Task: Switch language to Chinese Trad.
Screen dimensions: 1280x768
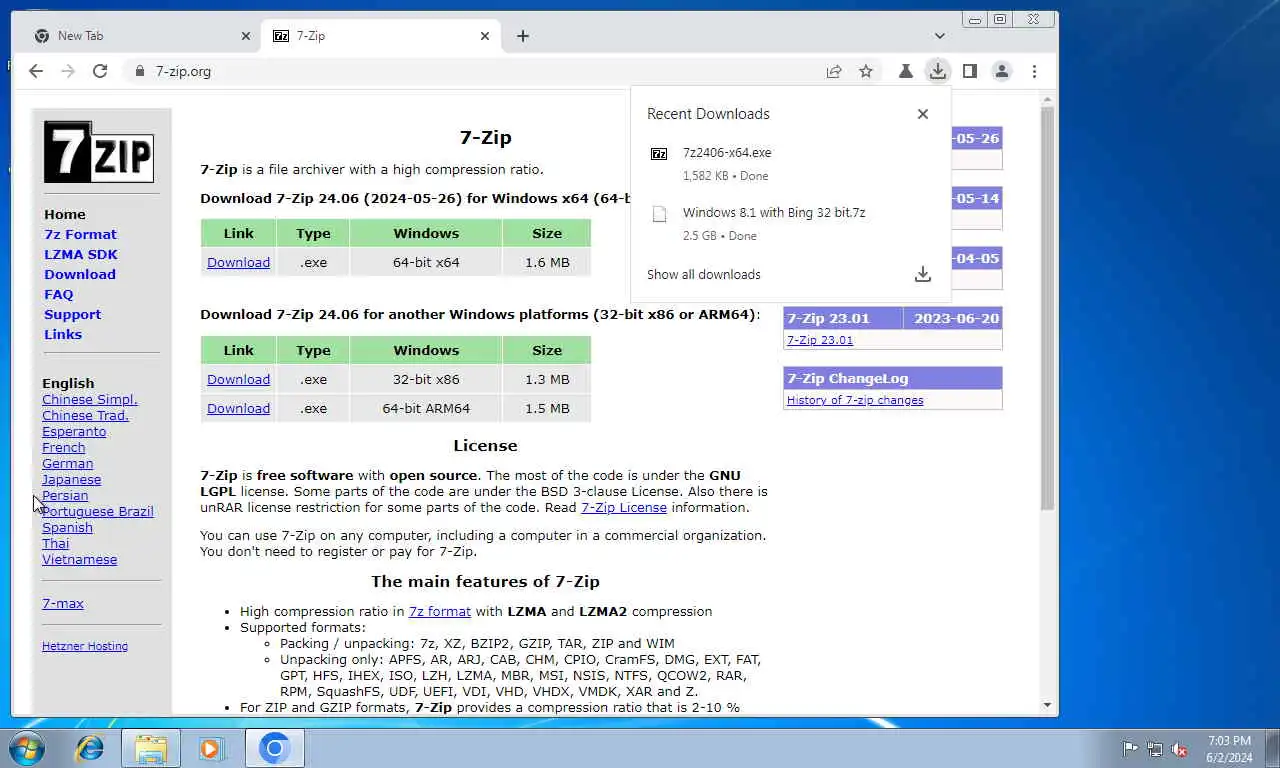Action: point(85,416)
